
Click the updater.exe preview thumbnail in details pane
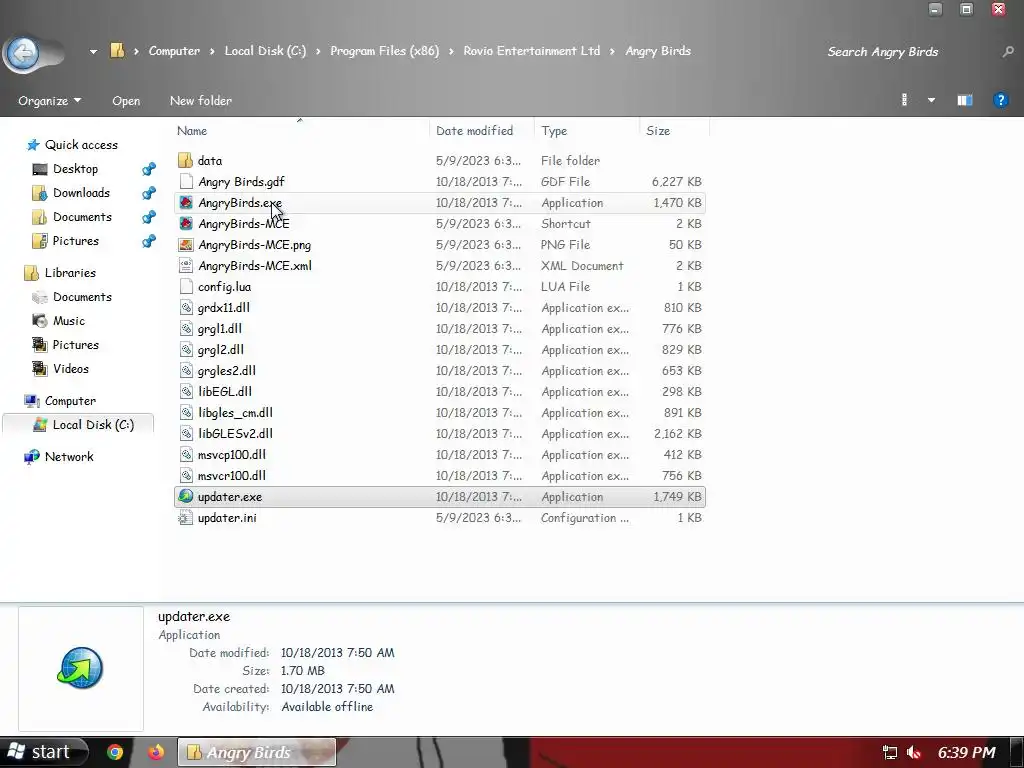[80, 668]
